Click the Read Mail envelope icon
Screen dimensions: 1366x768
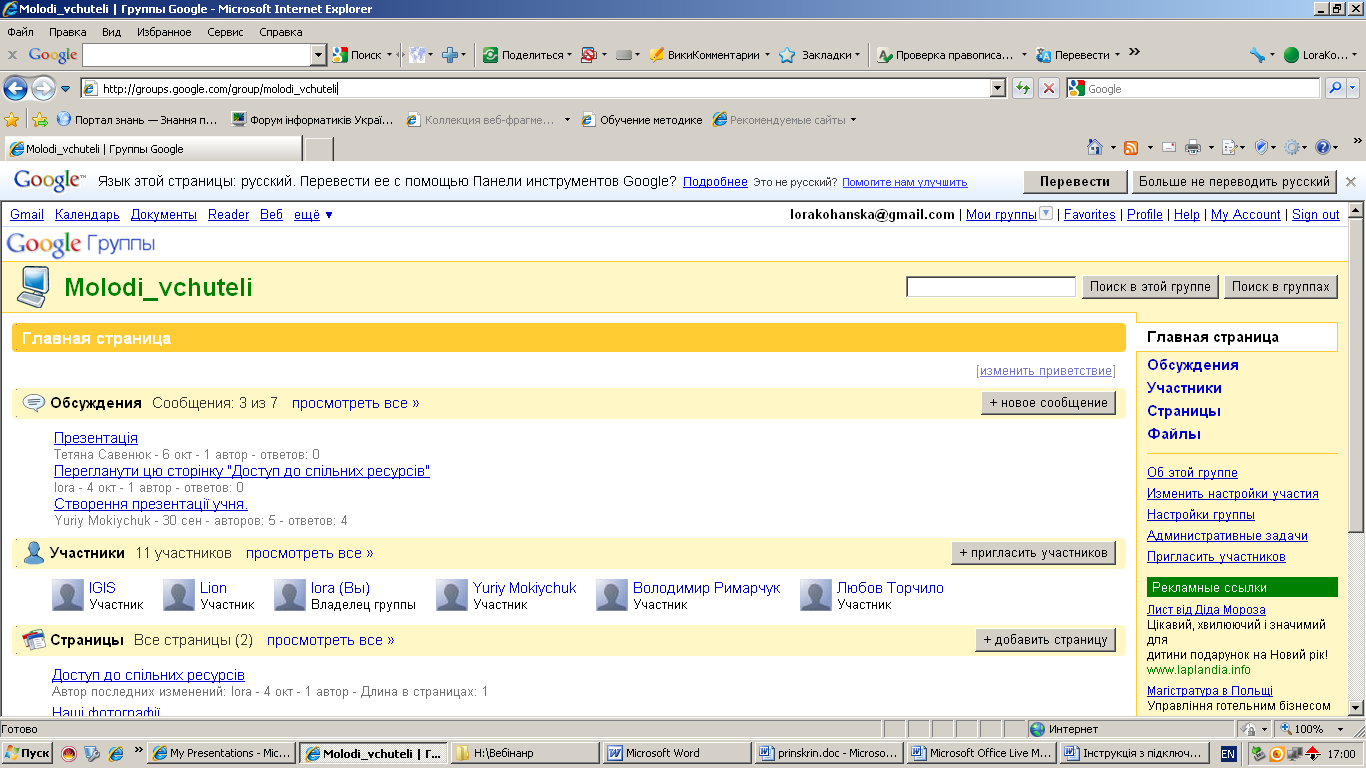coord(1168,148)
